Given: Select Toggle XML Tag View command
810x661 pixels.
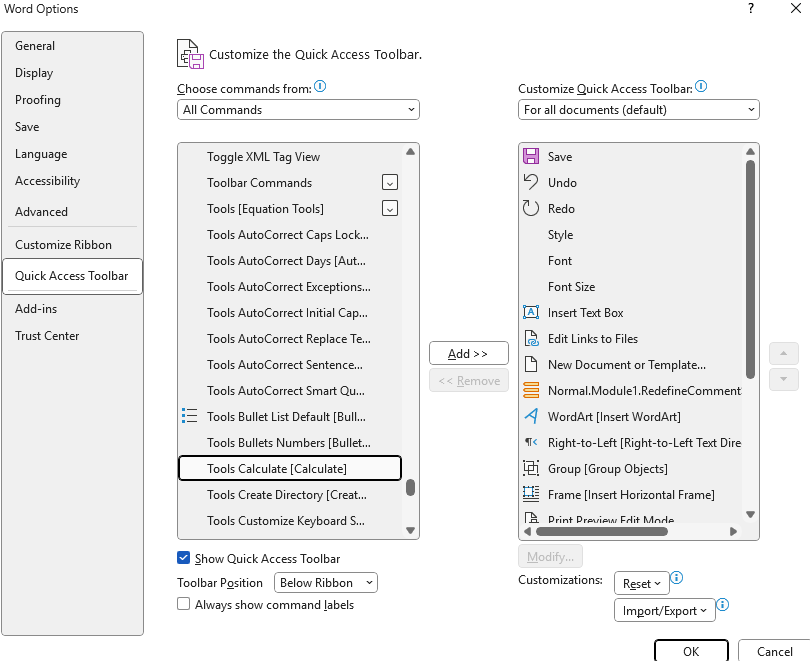Looking at the screenshot, I should point(290,156).
